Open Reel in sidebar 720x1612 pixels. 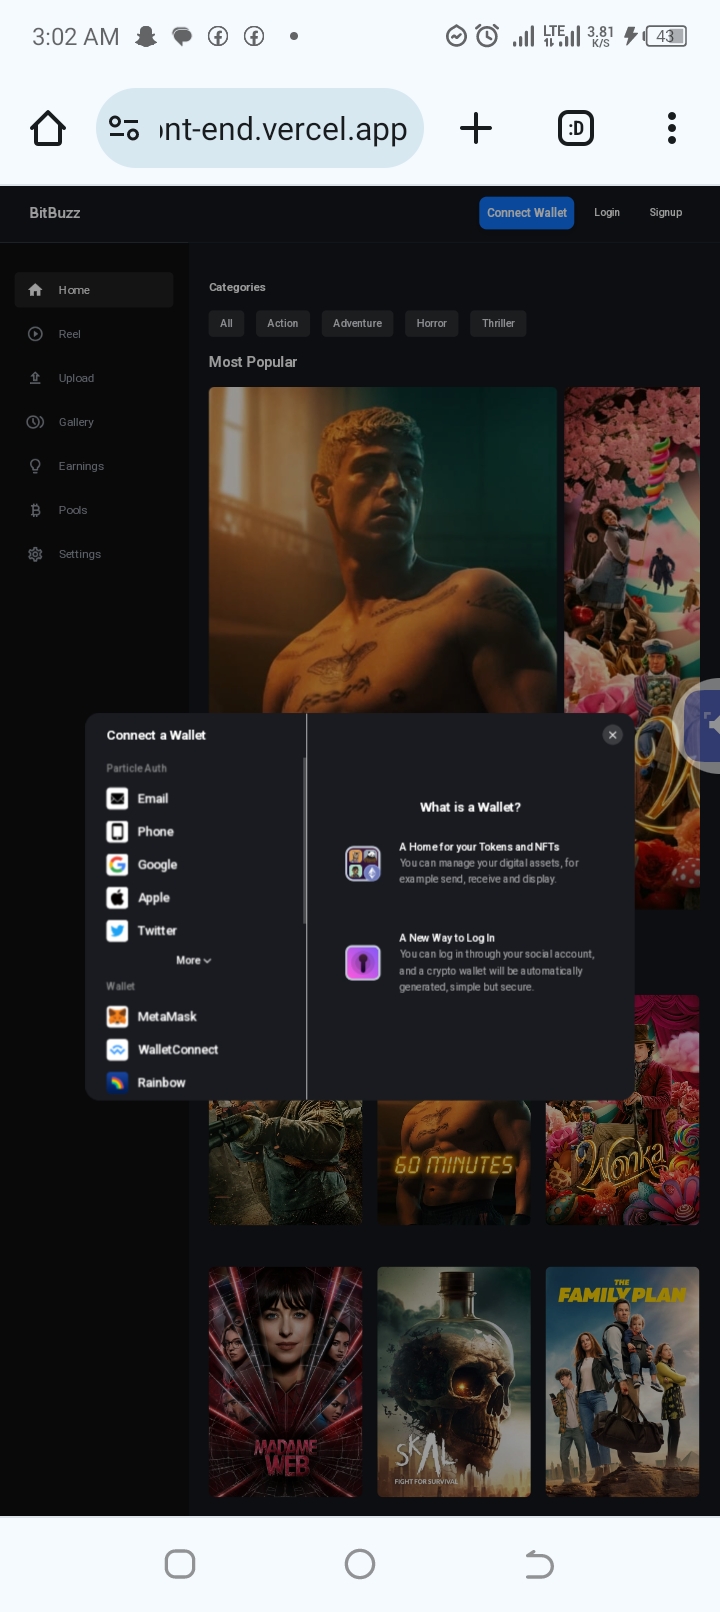69,334
